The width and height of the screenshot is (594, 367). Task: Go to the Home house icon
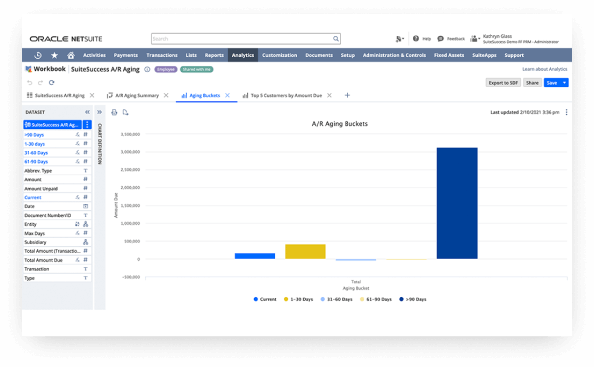[x=71, y=55]
